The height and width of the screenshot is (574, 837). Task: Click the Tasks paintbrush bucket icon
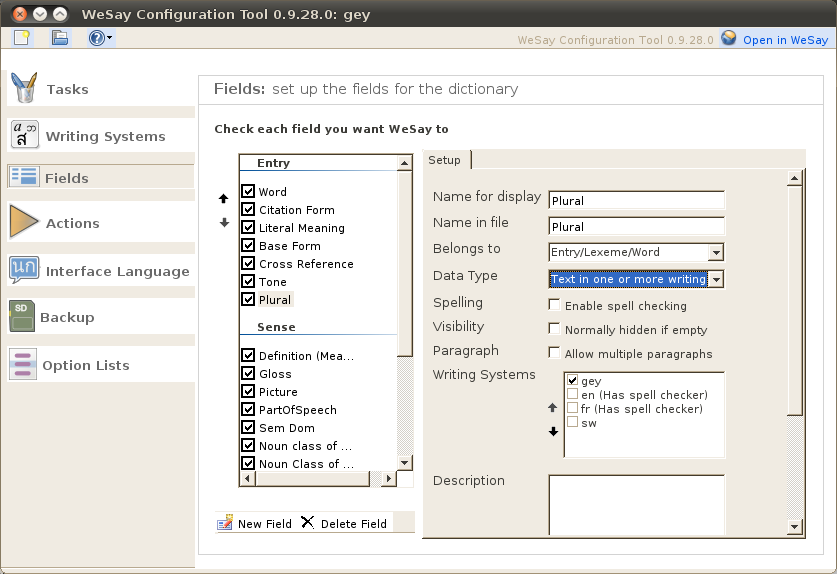point(24,87)
